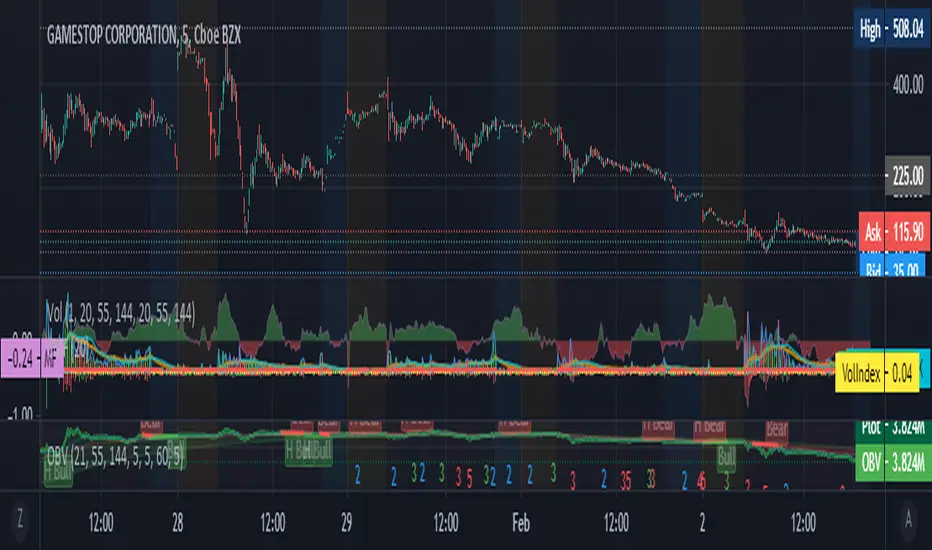This screenshot has height=550, width=932.
Task: Click the MF -0.24 value label
Action: click(32, 358)
